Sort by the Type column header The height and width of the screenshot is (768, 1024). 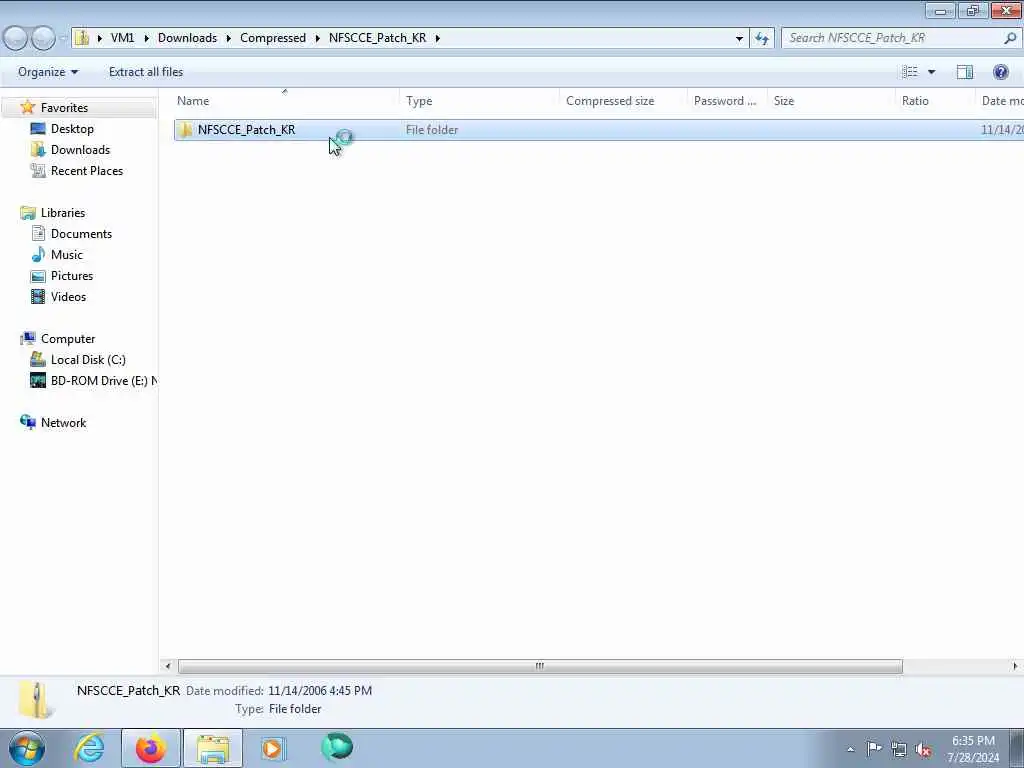(479, 101)
